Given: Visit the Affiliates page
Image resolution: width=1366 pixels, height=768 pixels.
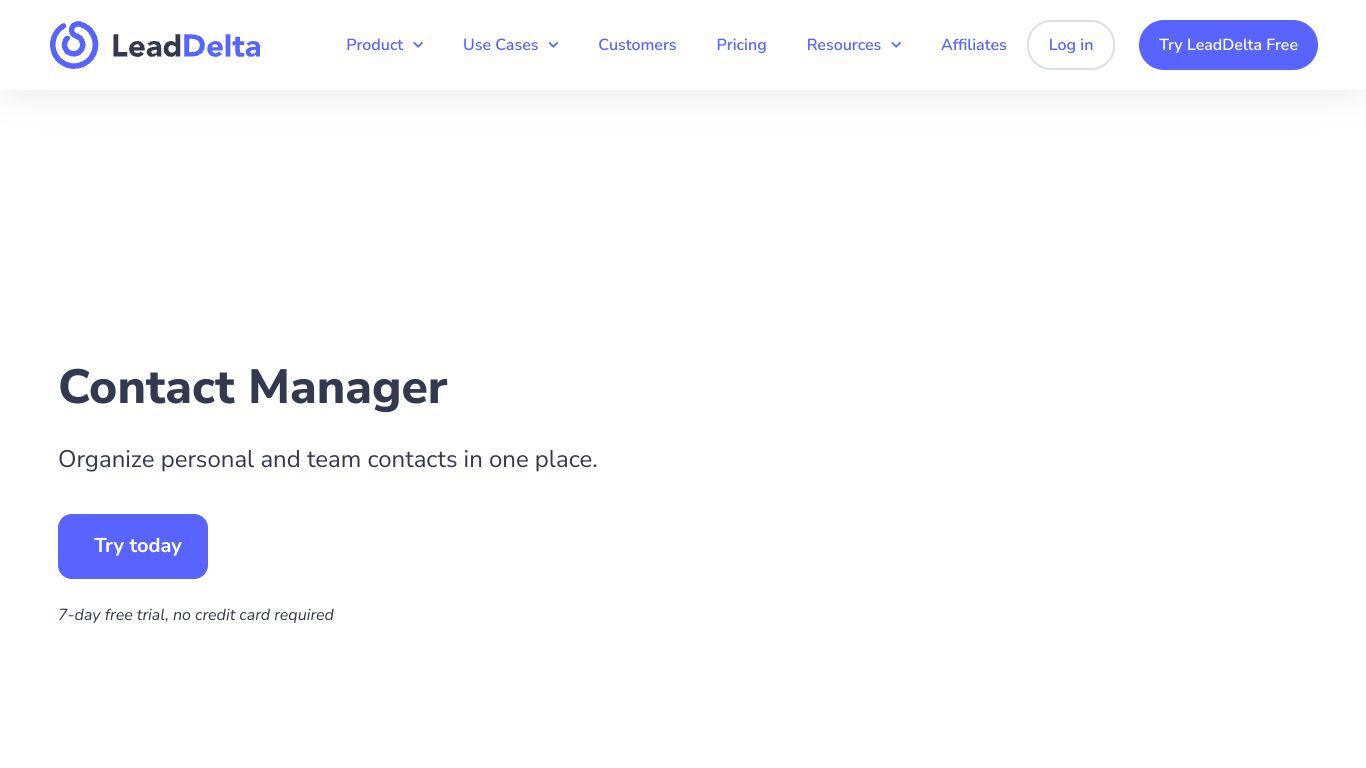Looking at the screenshot, I should (973, 45).
